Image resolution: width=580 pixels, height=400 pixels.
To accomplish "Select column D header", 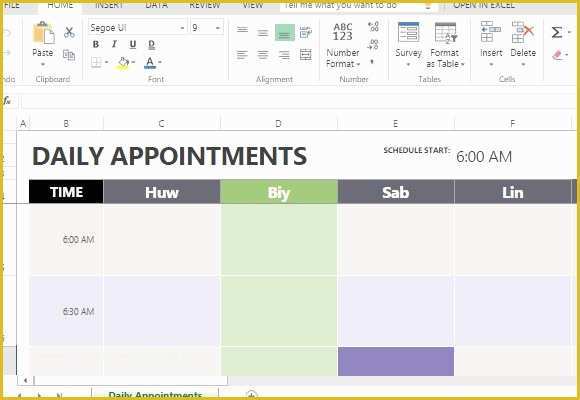I will click(x=279, y=124).
